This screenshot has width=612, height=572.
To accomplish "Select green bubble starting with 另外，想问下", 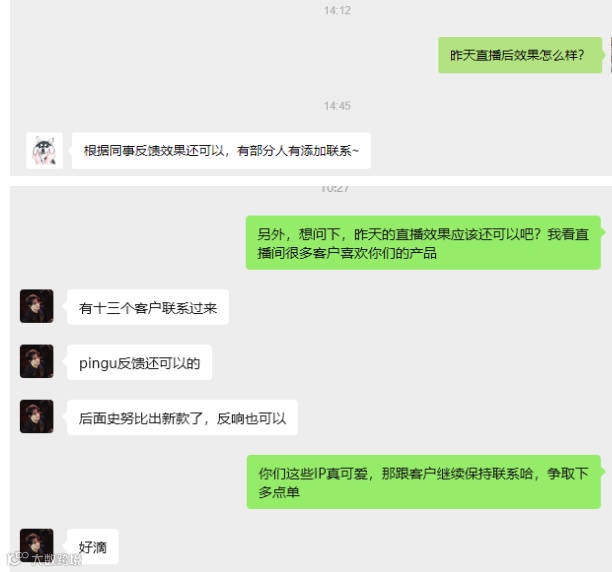I will coord(423,243).
